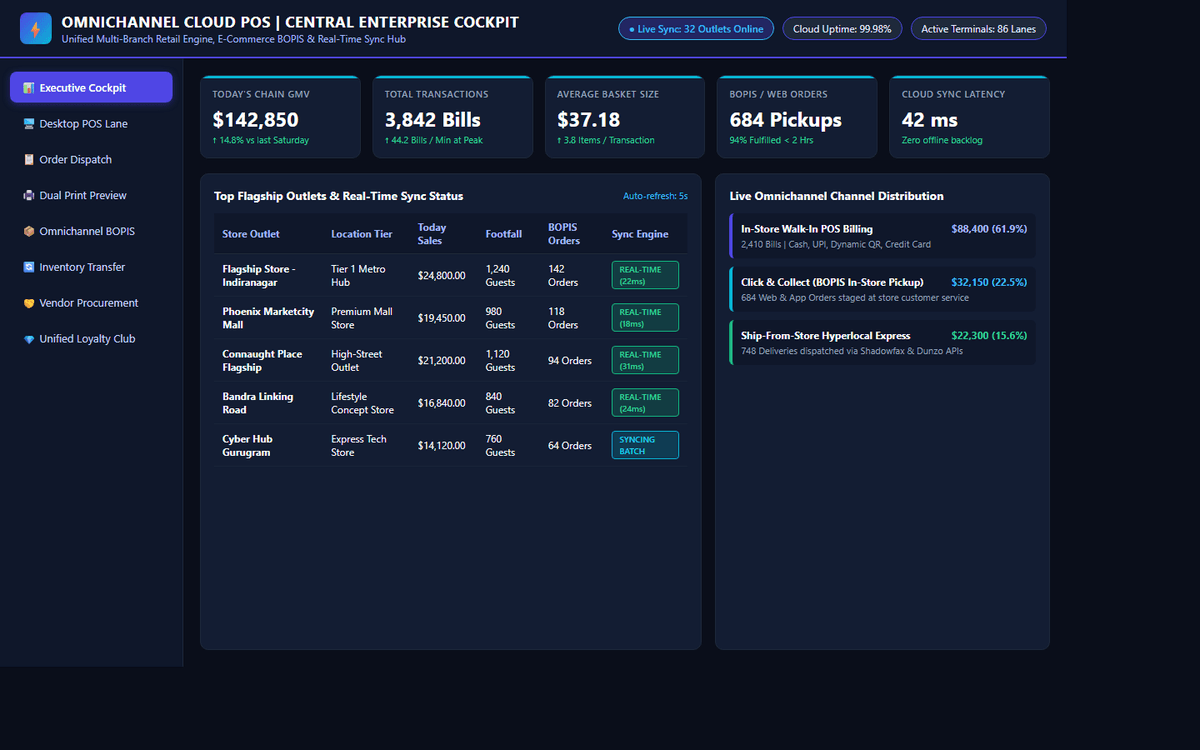Click the Vendor Procurement handshake icon
Image resolution: width=1200 pixels, height=750 pixels.
[x=29, y=303]
